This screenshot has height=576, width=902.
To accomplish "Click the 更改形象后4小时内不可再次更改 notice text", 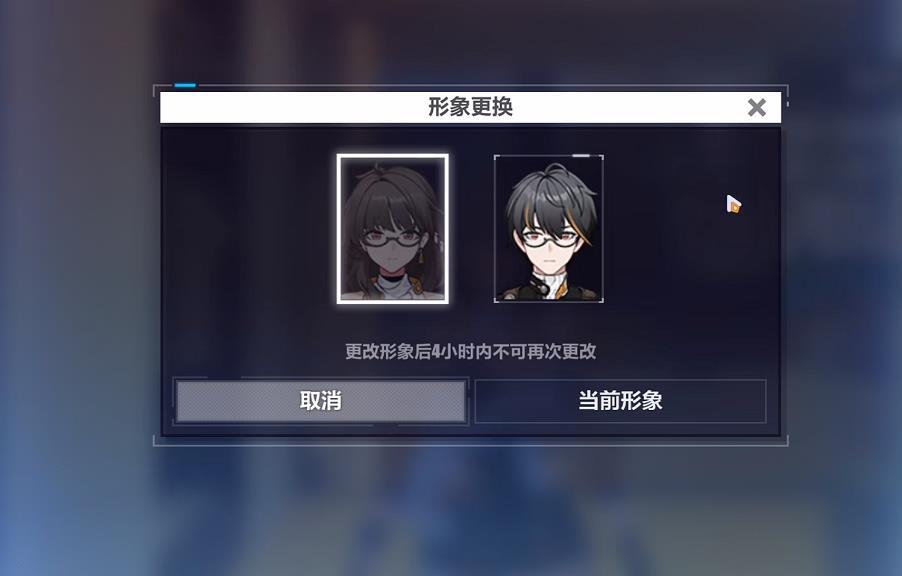I will click(x=471, y=352).
